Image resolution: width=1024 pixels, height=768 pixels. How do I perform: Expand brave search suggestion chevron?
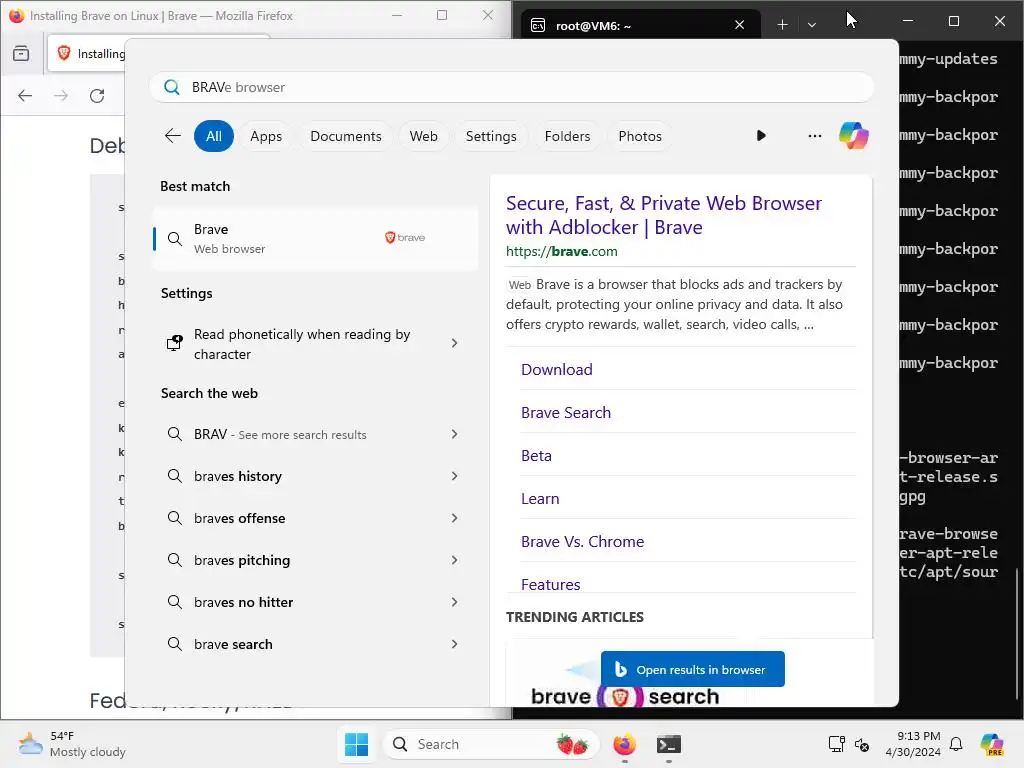click(x=455, y=644)
